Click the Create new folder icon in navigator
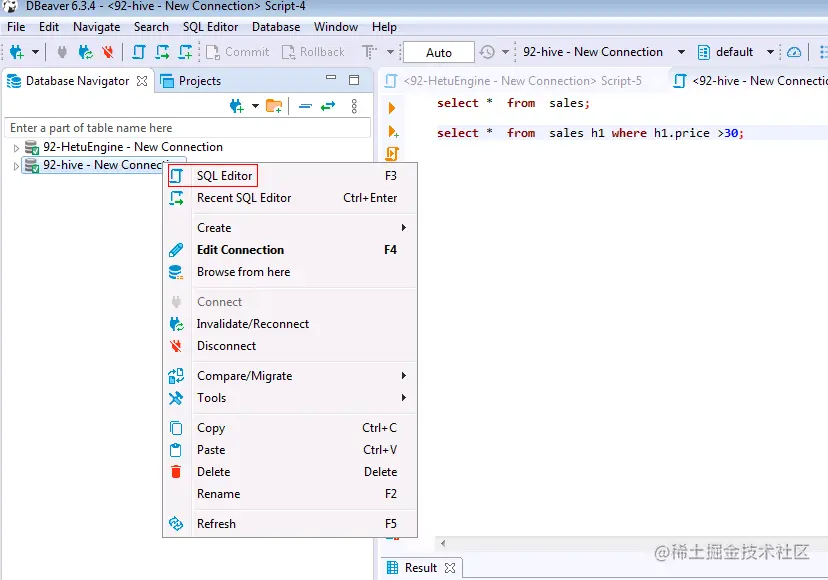The image size is (828, 580). pos(274,106)
